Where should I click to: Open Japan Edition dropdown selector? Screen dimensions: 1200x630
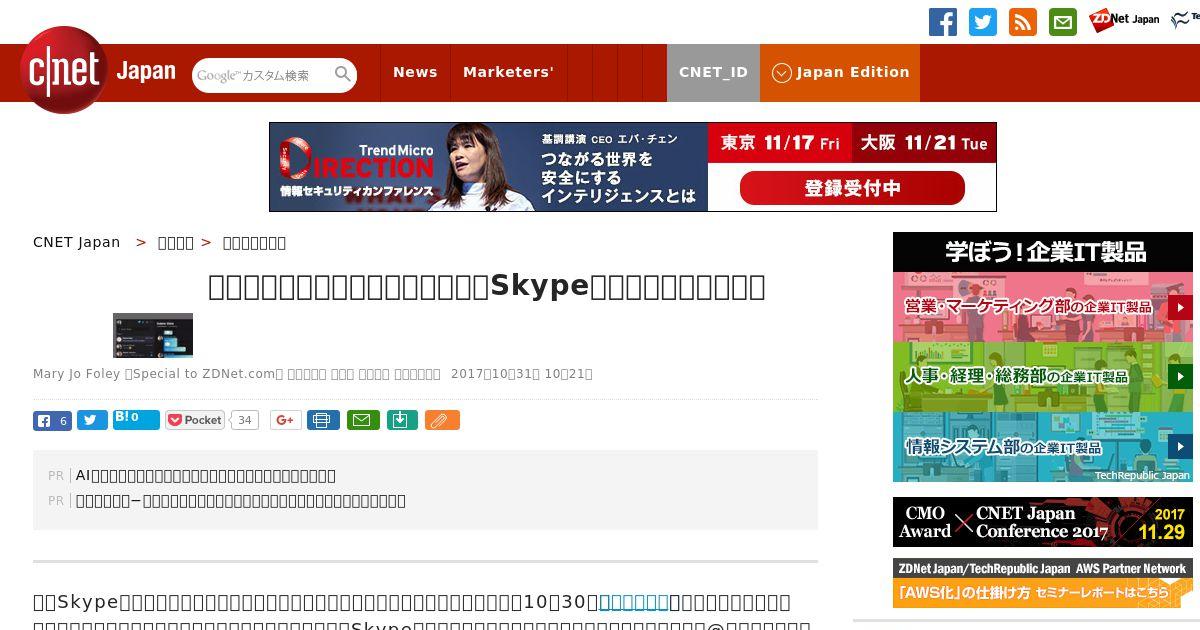(x=840, y=73)
